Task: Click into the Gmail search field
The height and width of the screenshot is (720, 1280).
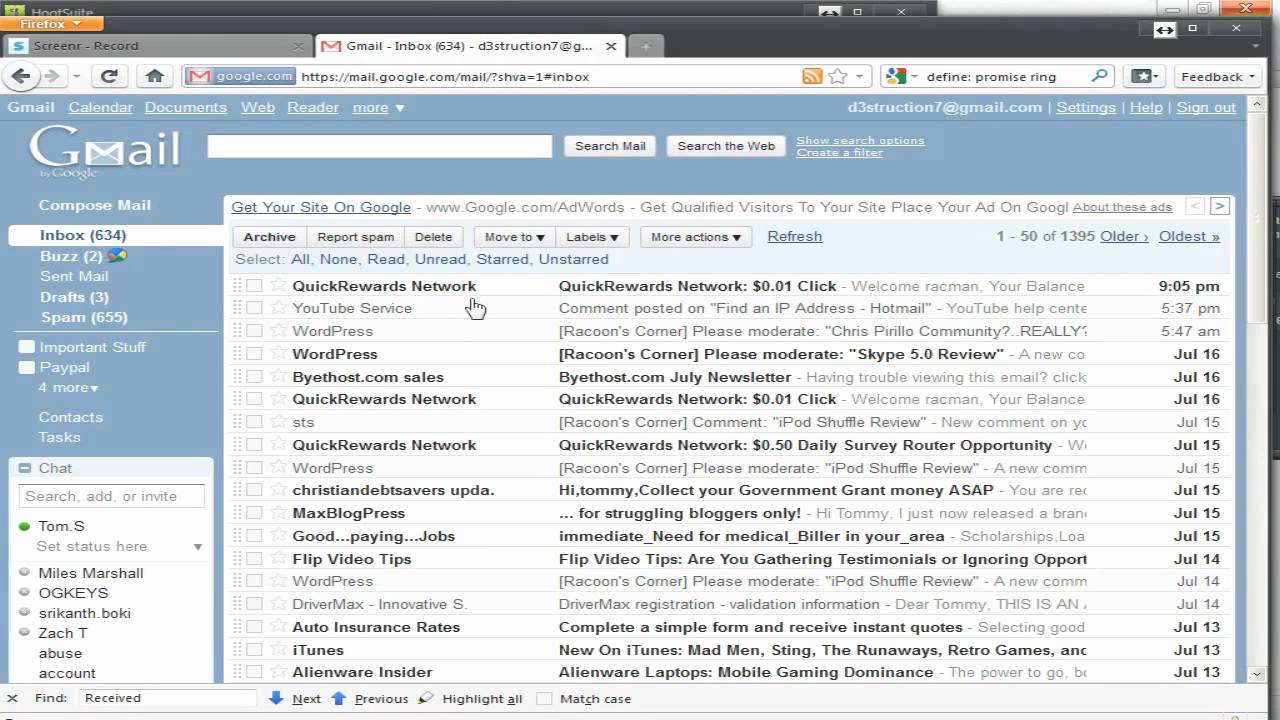Action: pyautogui.click(x=380, y=146)
